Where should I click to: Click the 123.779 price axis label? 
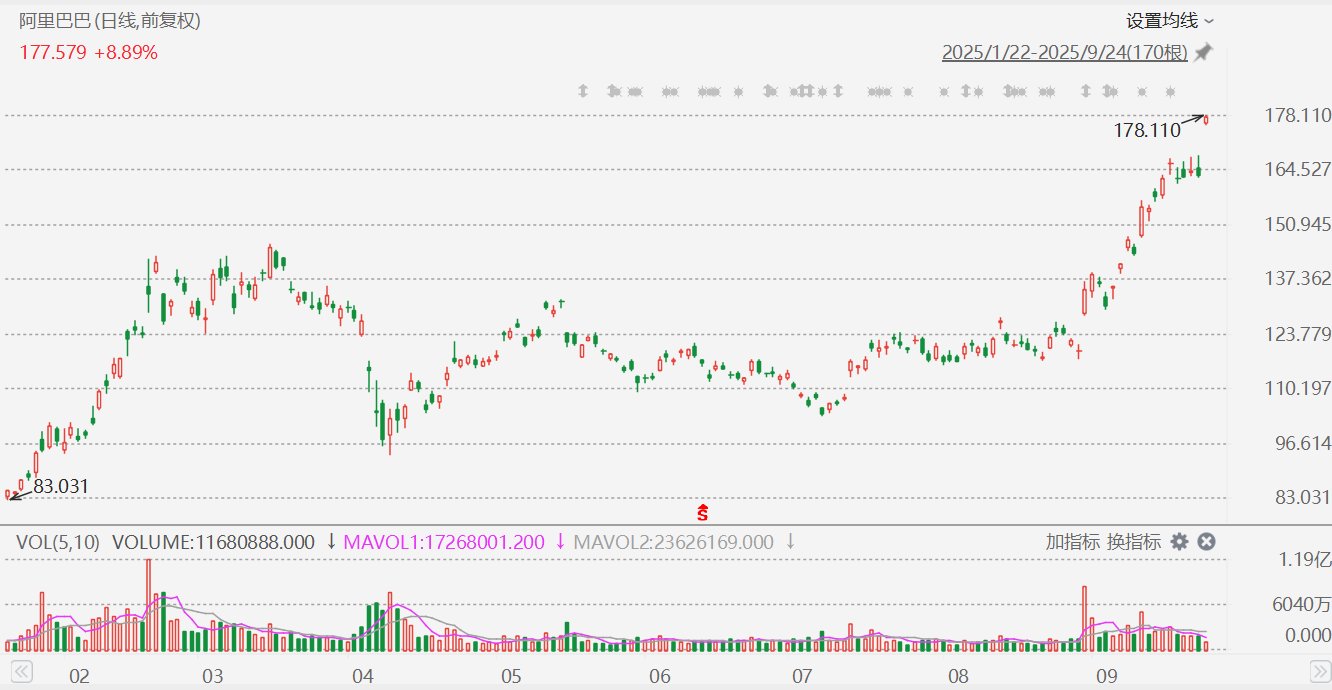point(1298,334)
